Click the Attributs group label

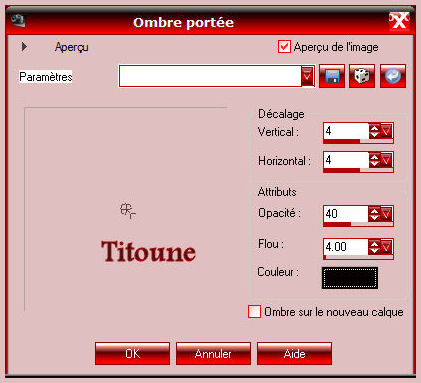(277, 192)
